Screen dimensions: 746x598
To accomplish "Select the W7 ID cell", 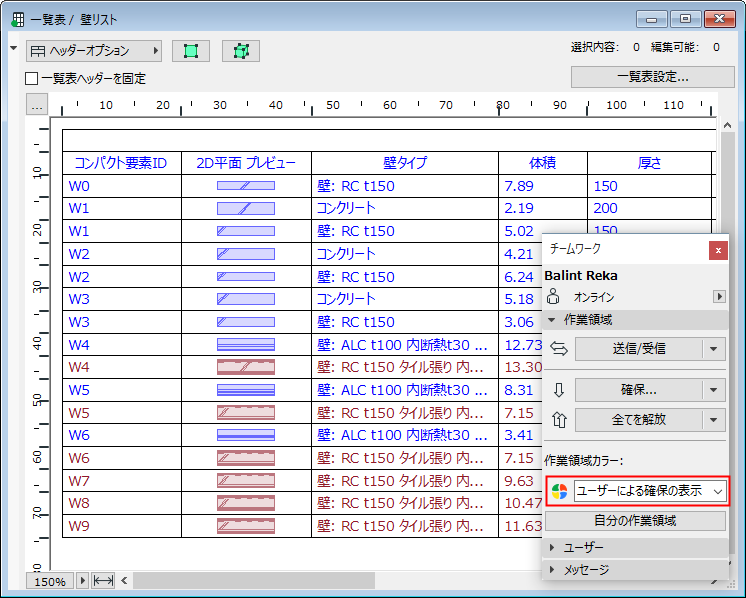I will (122, 480).
